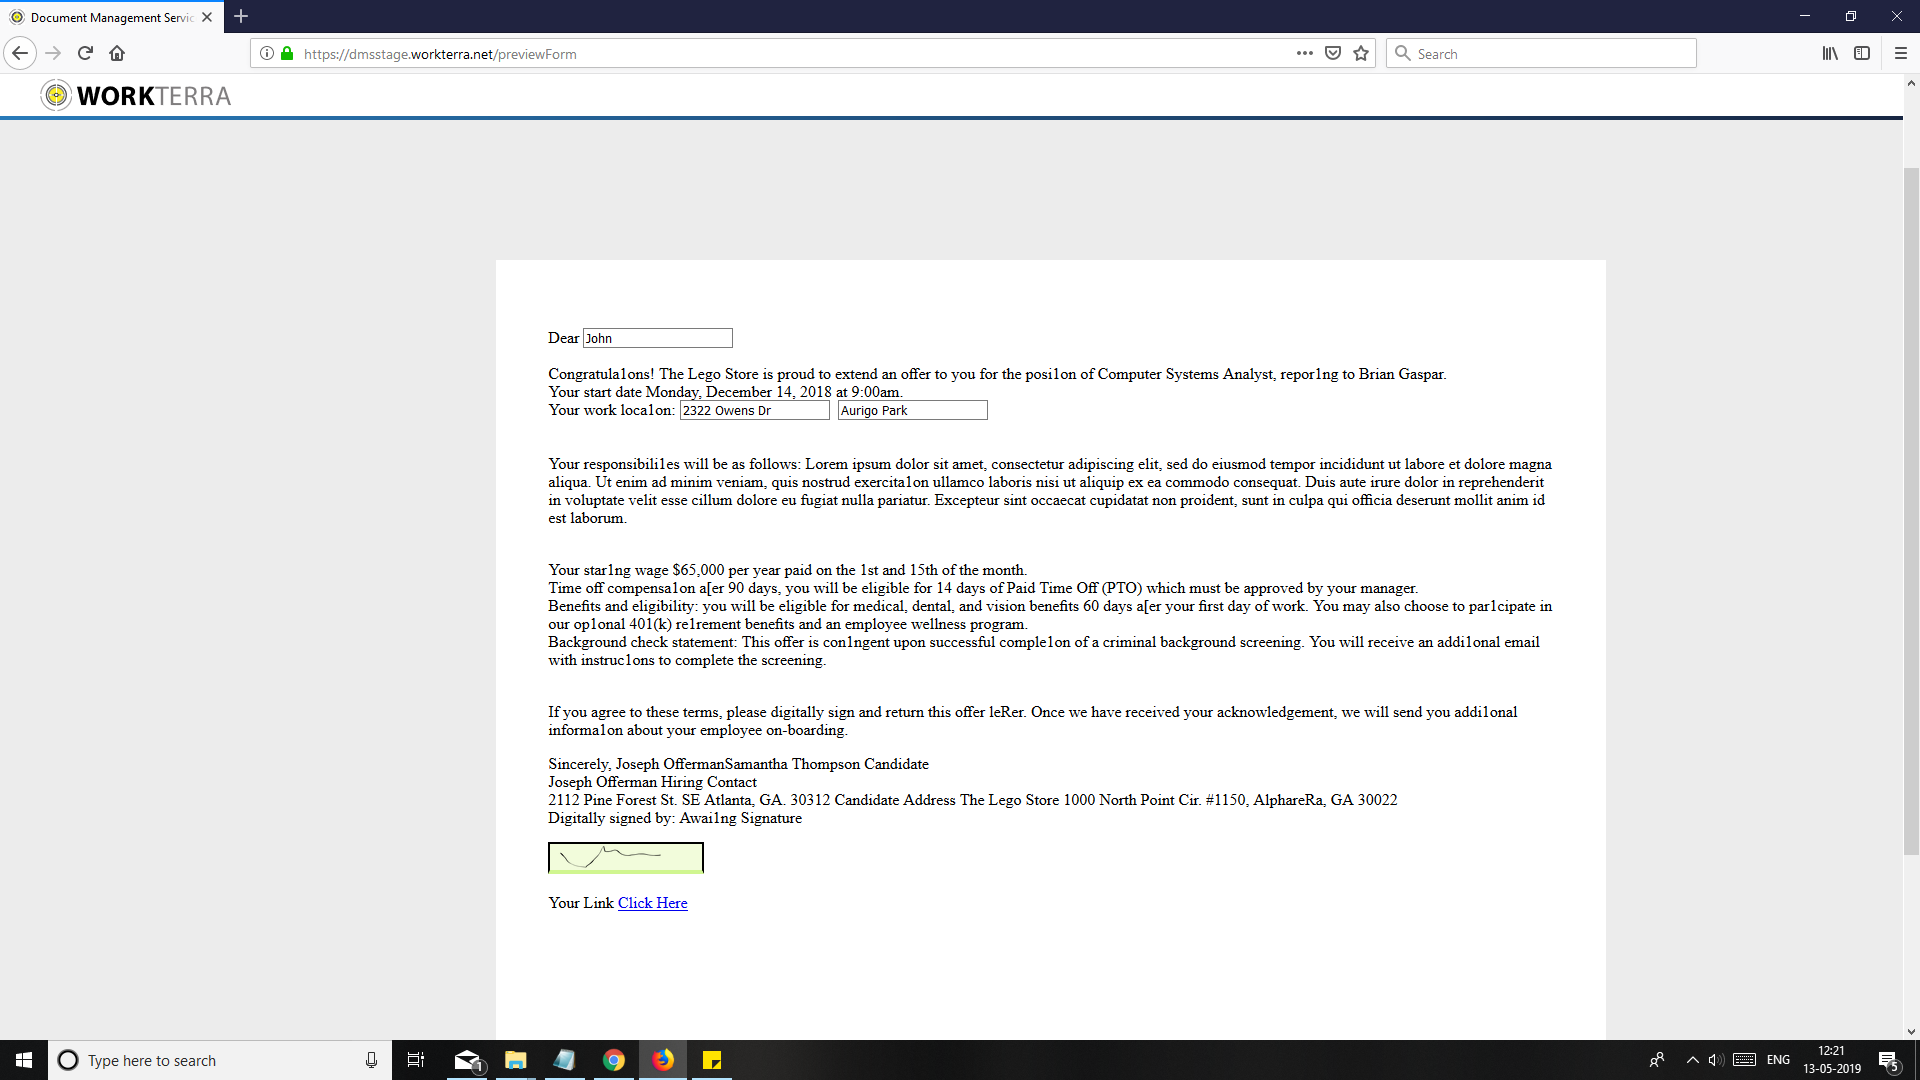Click Type here to search box
Viewport: 1920px width, 1080px height.
[x=220, y=1060]
